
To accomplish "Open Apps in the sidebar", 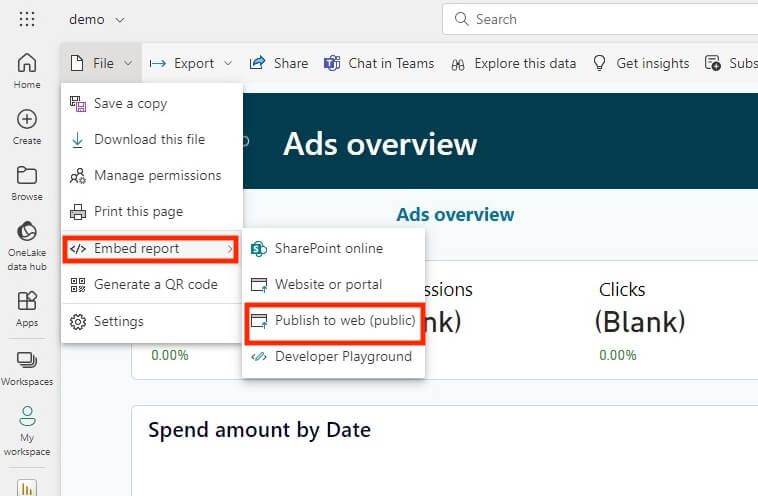I will click(27, 308).
